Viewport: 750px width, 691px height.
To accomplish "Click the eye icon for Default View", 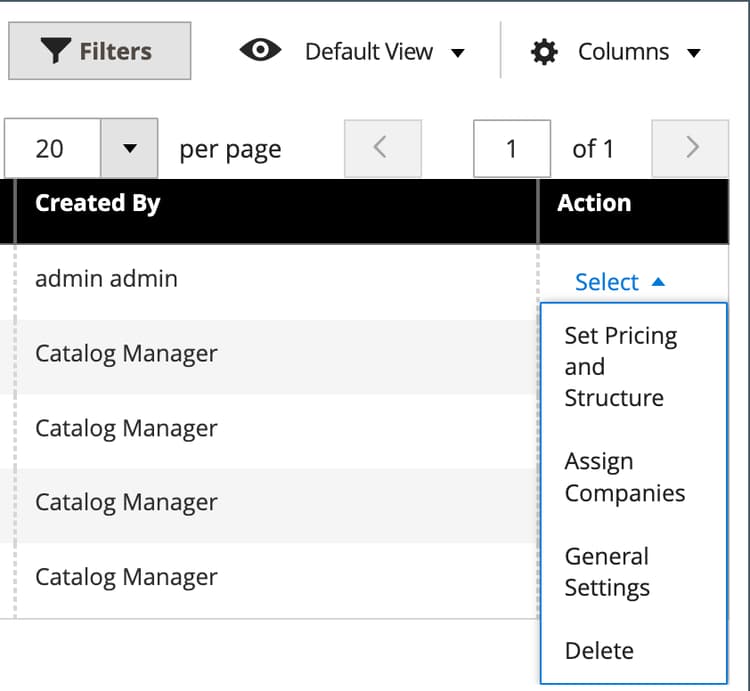I will (x=260, y=51).
